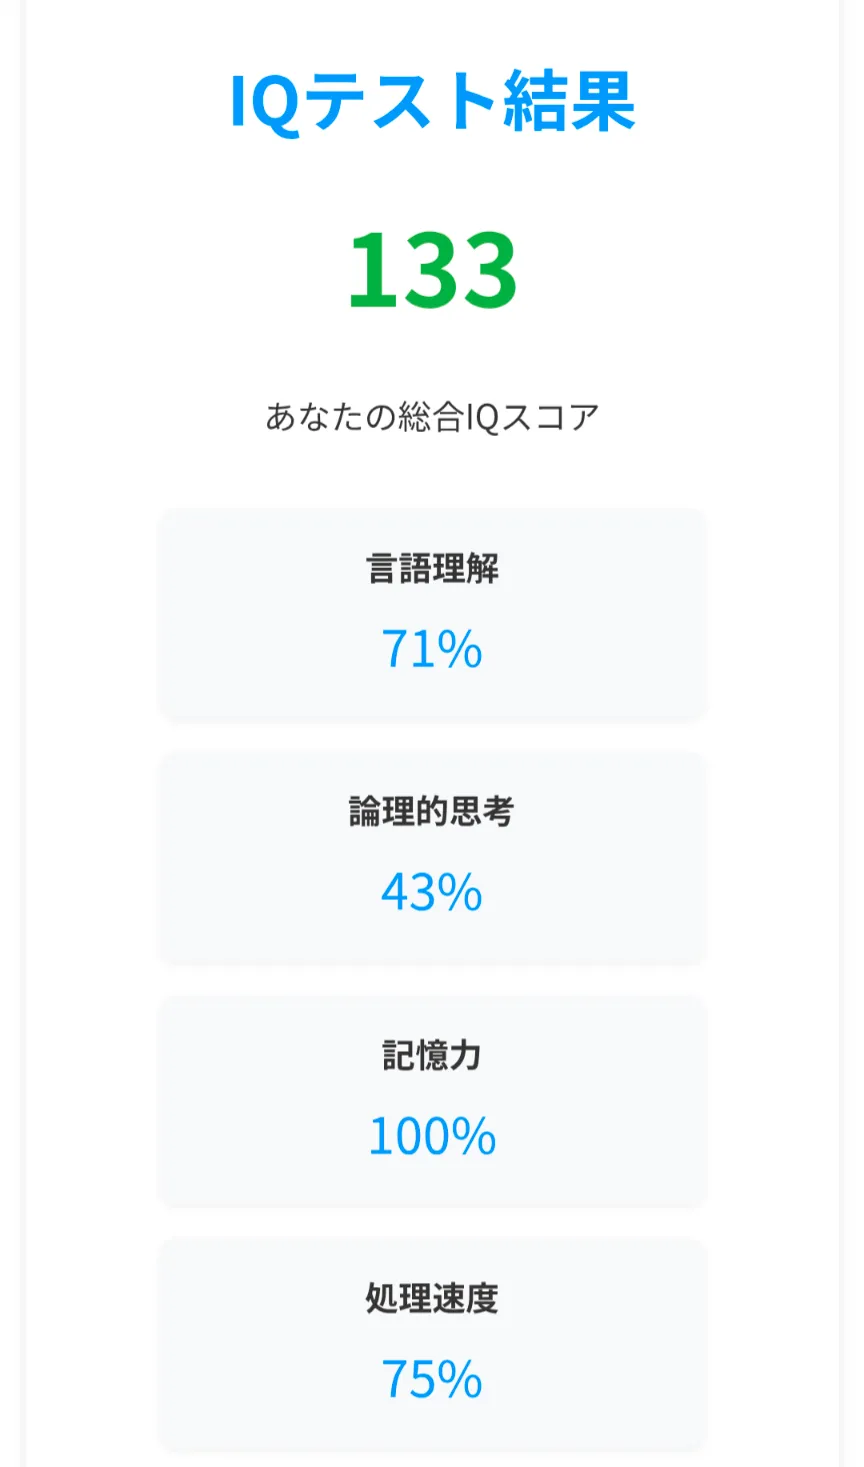This screenshot has height=1467, width=864.
Task: Select the 処理速度 label
Action: point(432,1299)
